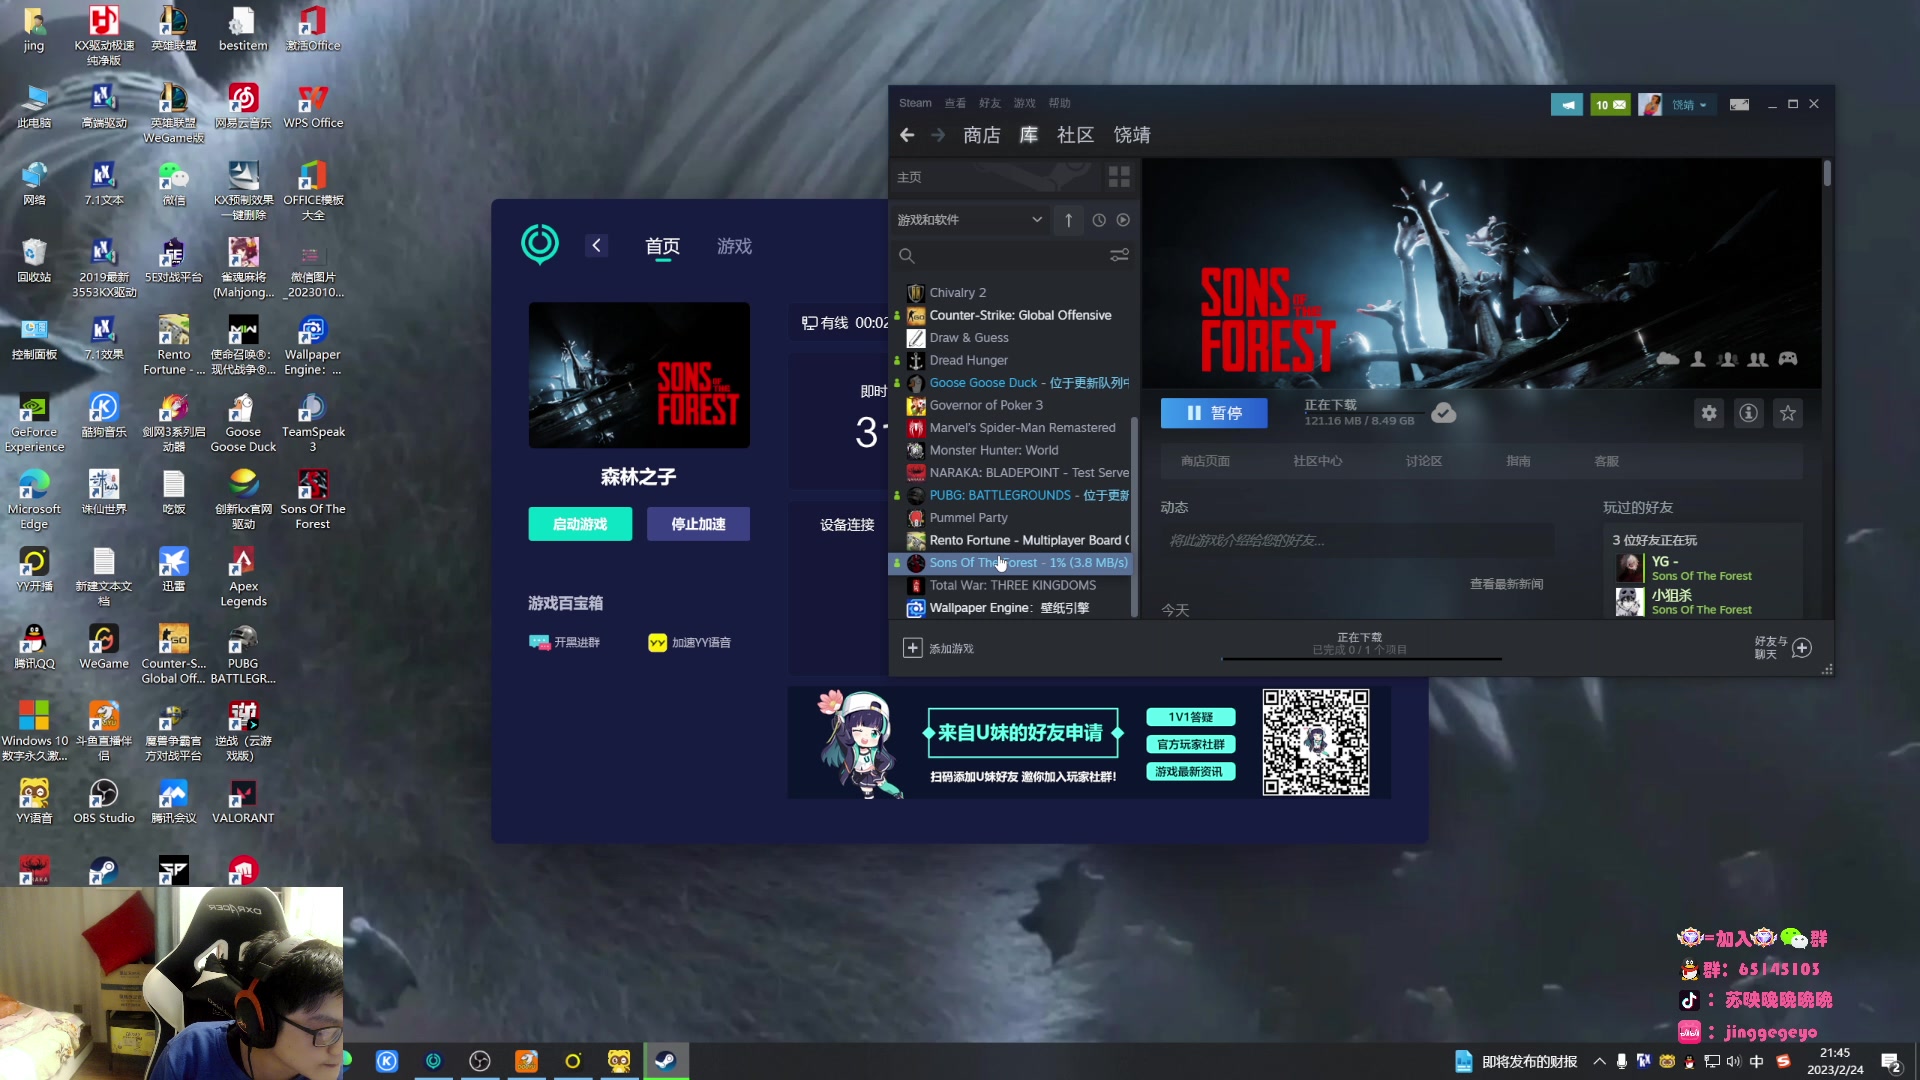Open the 社区中心 link
Image resolution: width=1920 pixels, height=1080 pixels.
pos(1317,461)
